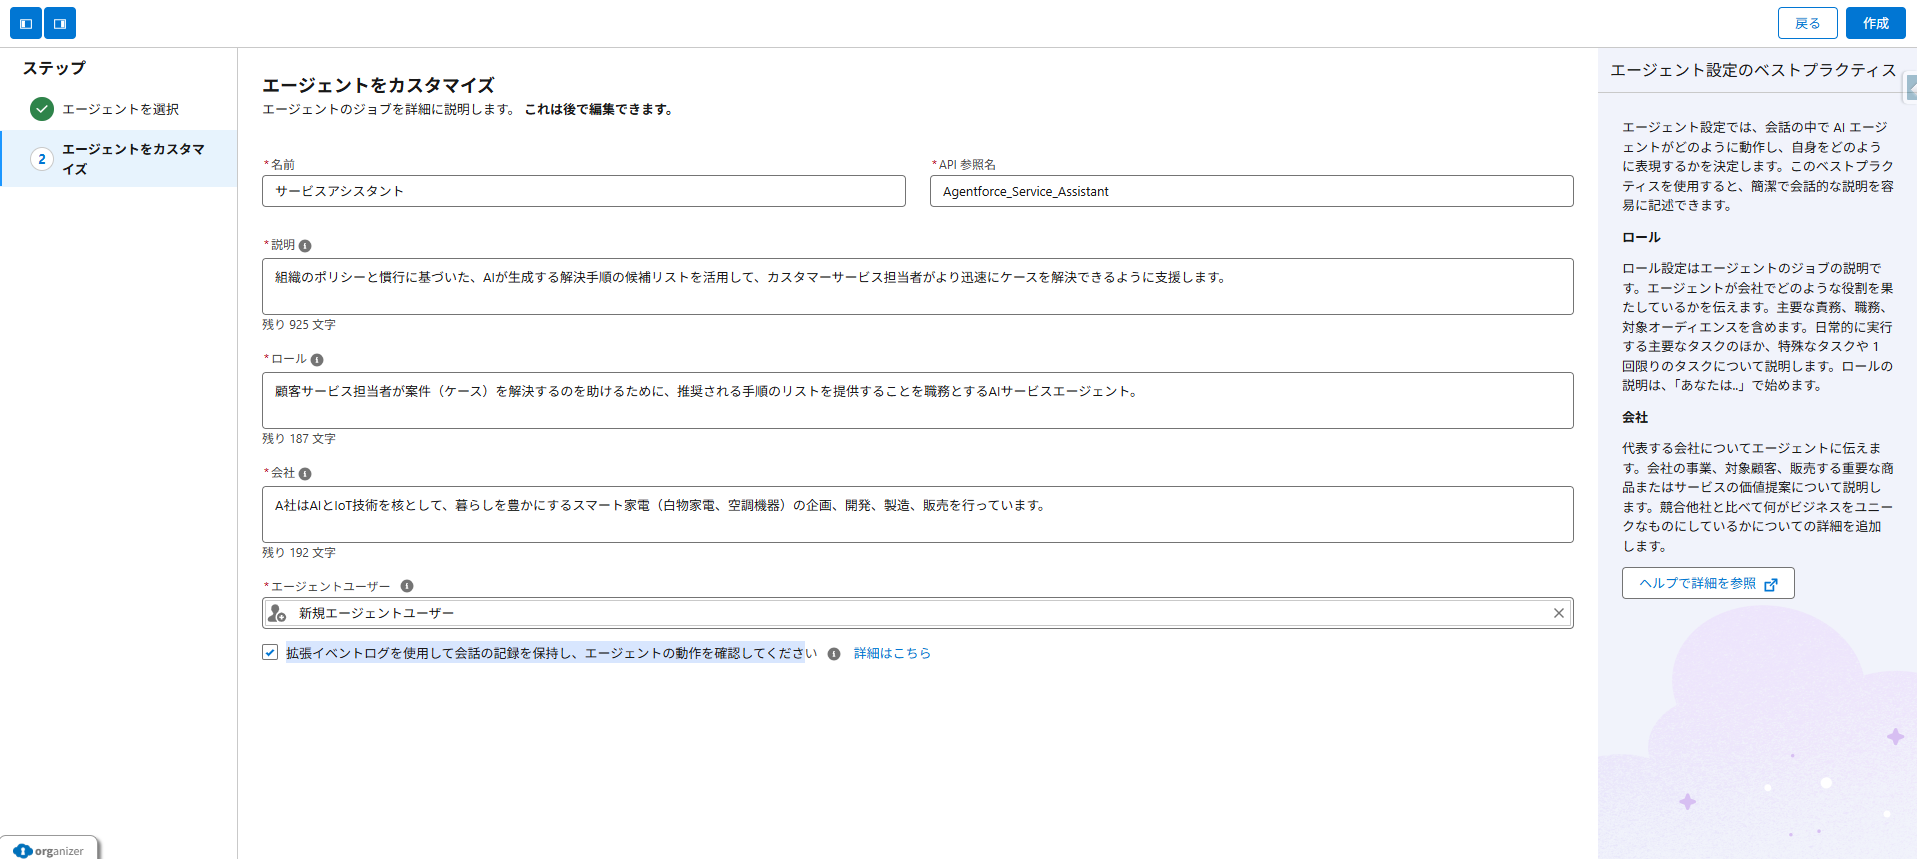The height and width of the screenshot is (859, 1917).
Task: Open the エージェントユーザー lookup field
Action: (x=900, y=613)
